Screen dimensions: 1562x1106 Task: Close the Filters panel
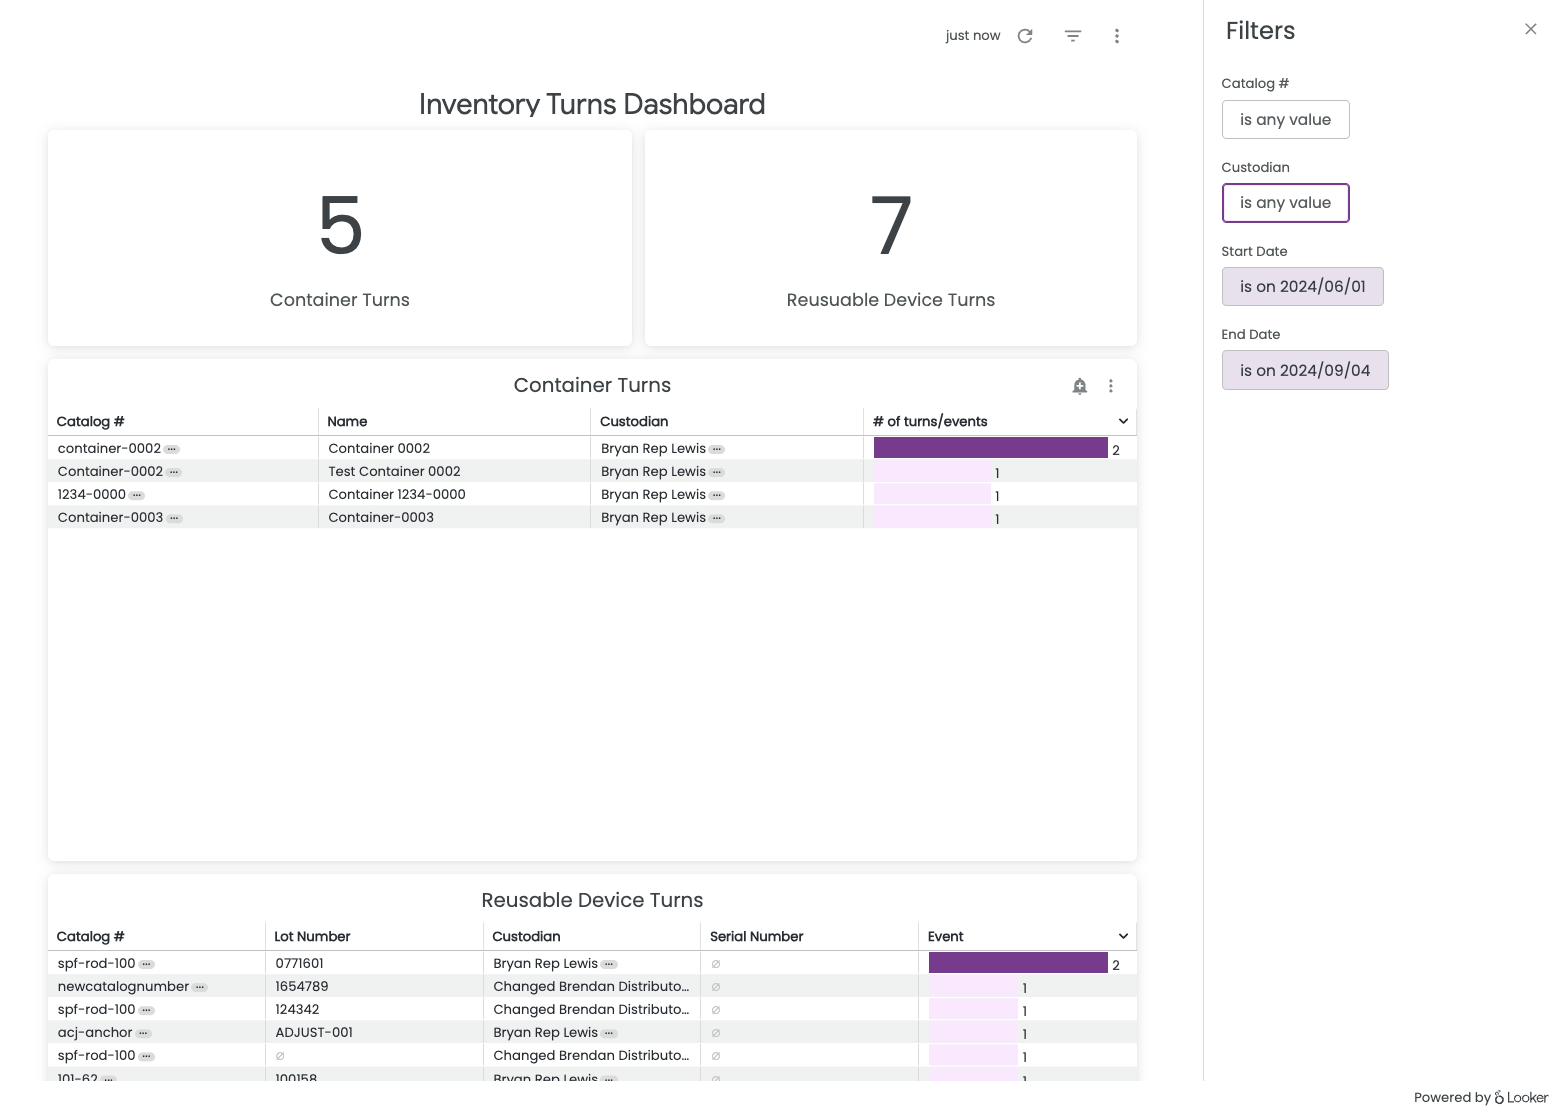click(1530, 29)
